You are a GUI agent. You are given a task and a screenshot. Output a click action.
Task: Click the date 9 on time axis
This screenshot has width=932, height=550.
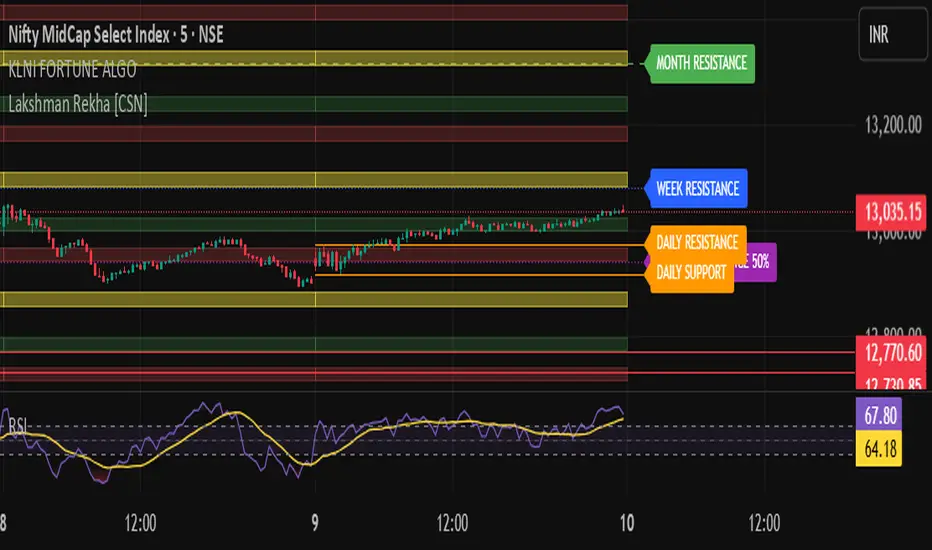tap(314, 523)
